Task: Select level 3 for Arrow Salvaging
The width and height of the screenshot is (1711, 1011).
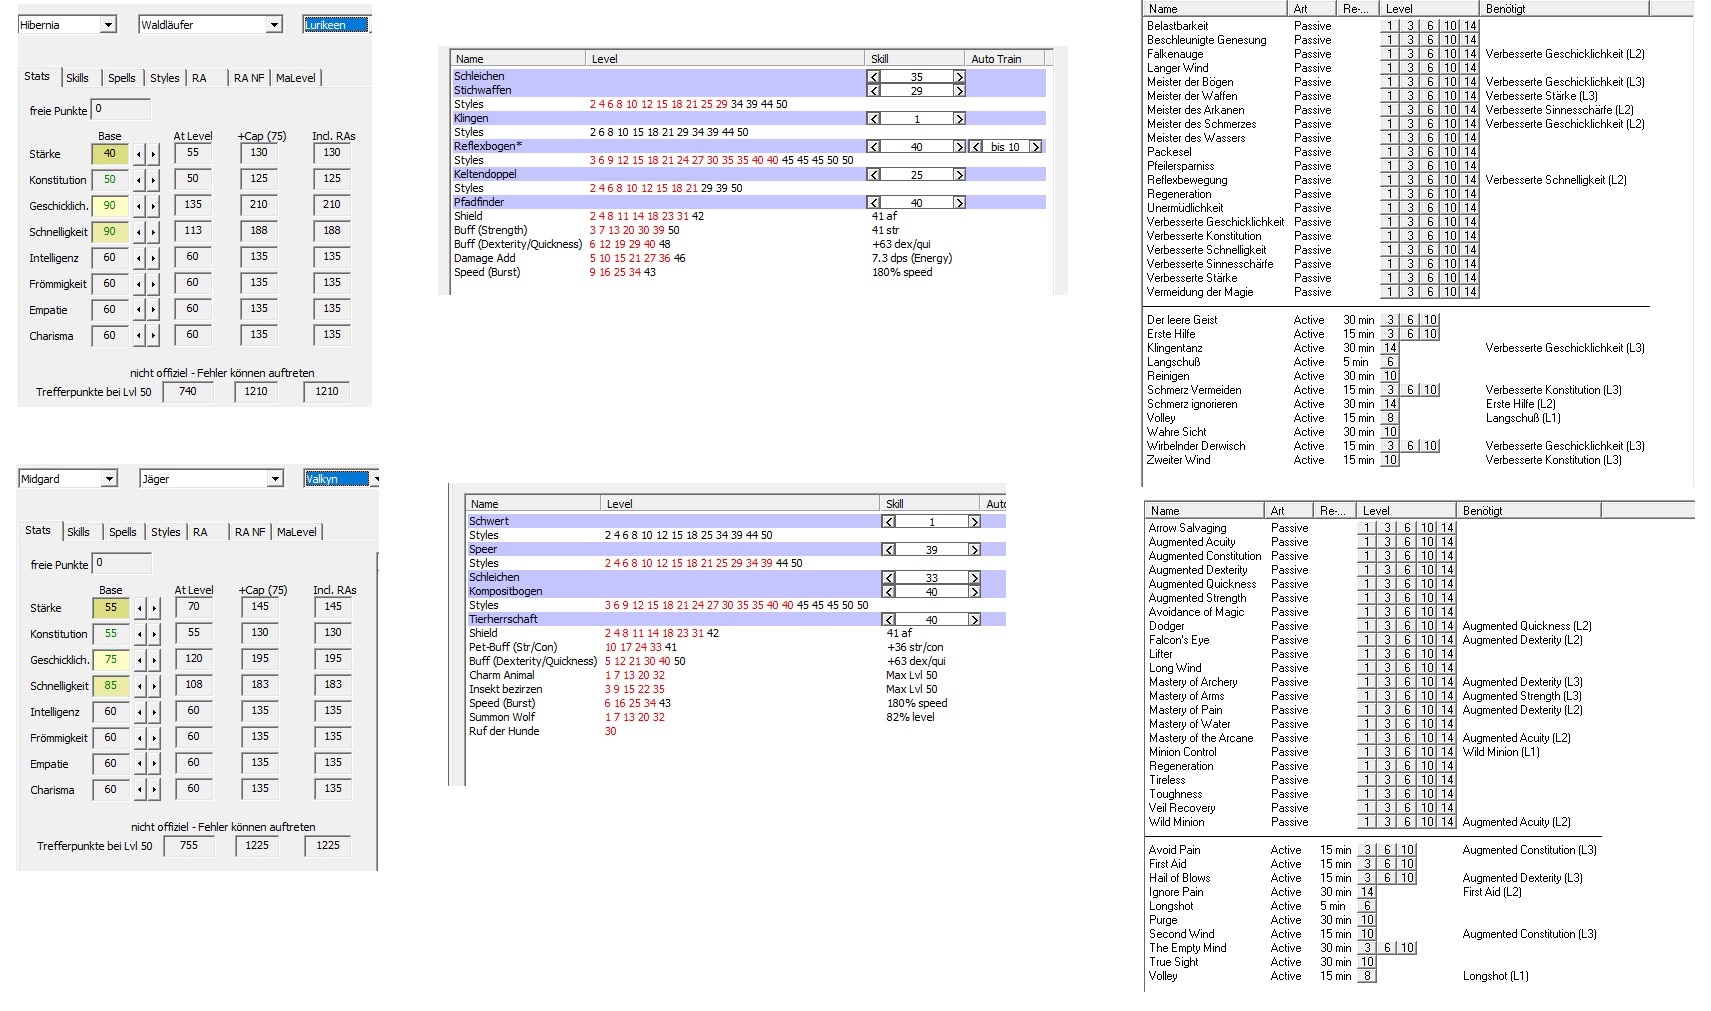Action: [1387, 528]
